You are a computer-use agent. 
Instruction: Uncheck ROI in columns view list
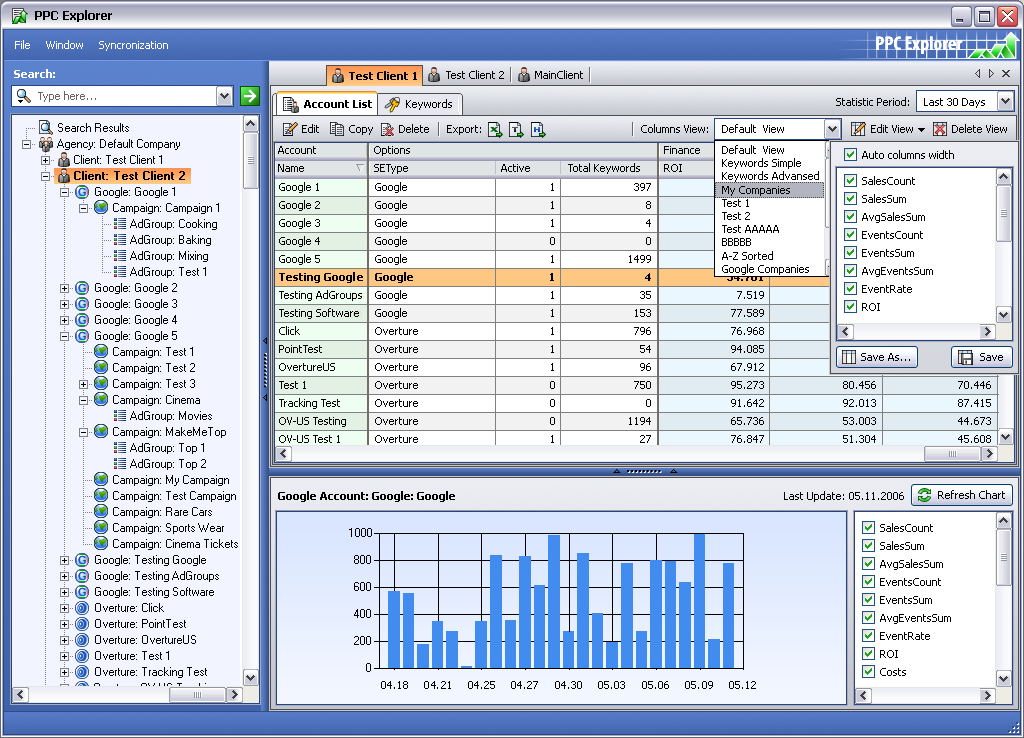[x=850, y=307]
